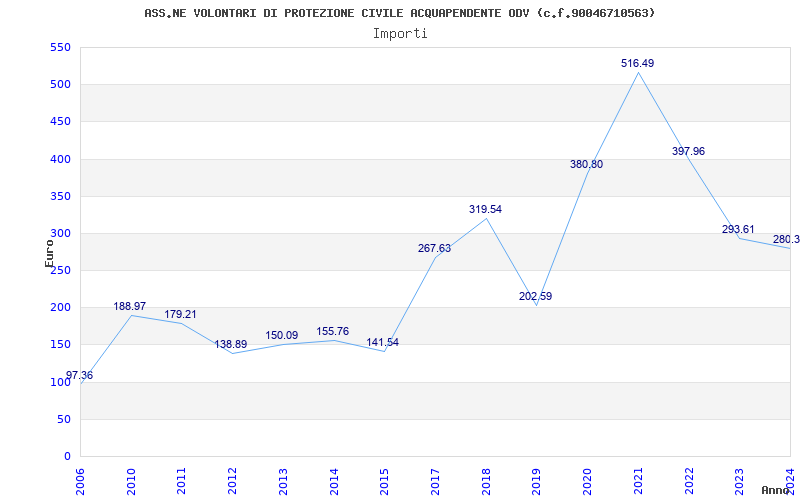Select the 138.89 data label
This screenshot has height=500, width=800.
pos(231,344)
